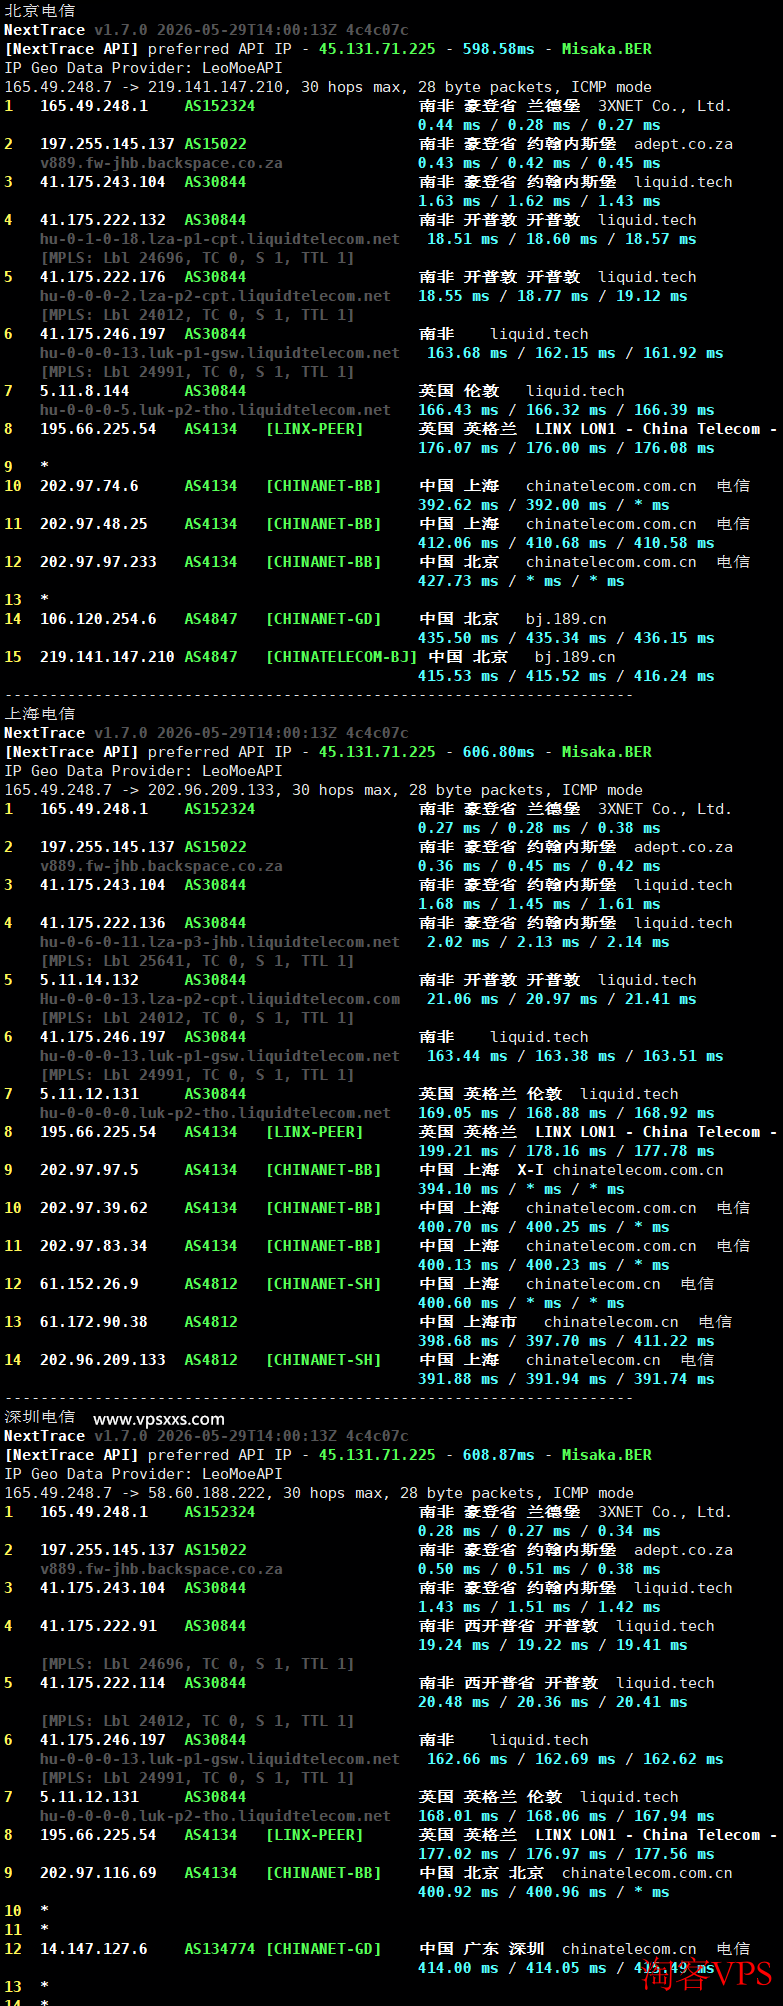Select hostname 'hu-0-6-0-11.lza-p3-jhb.liquidtelecom.net'
Image resolution: width=783 pixels, height=2006 pixels.
220,942
